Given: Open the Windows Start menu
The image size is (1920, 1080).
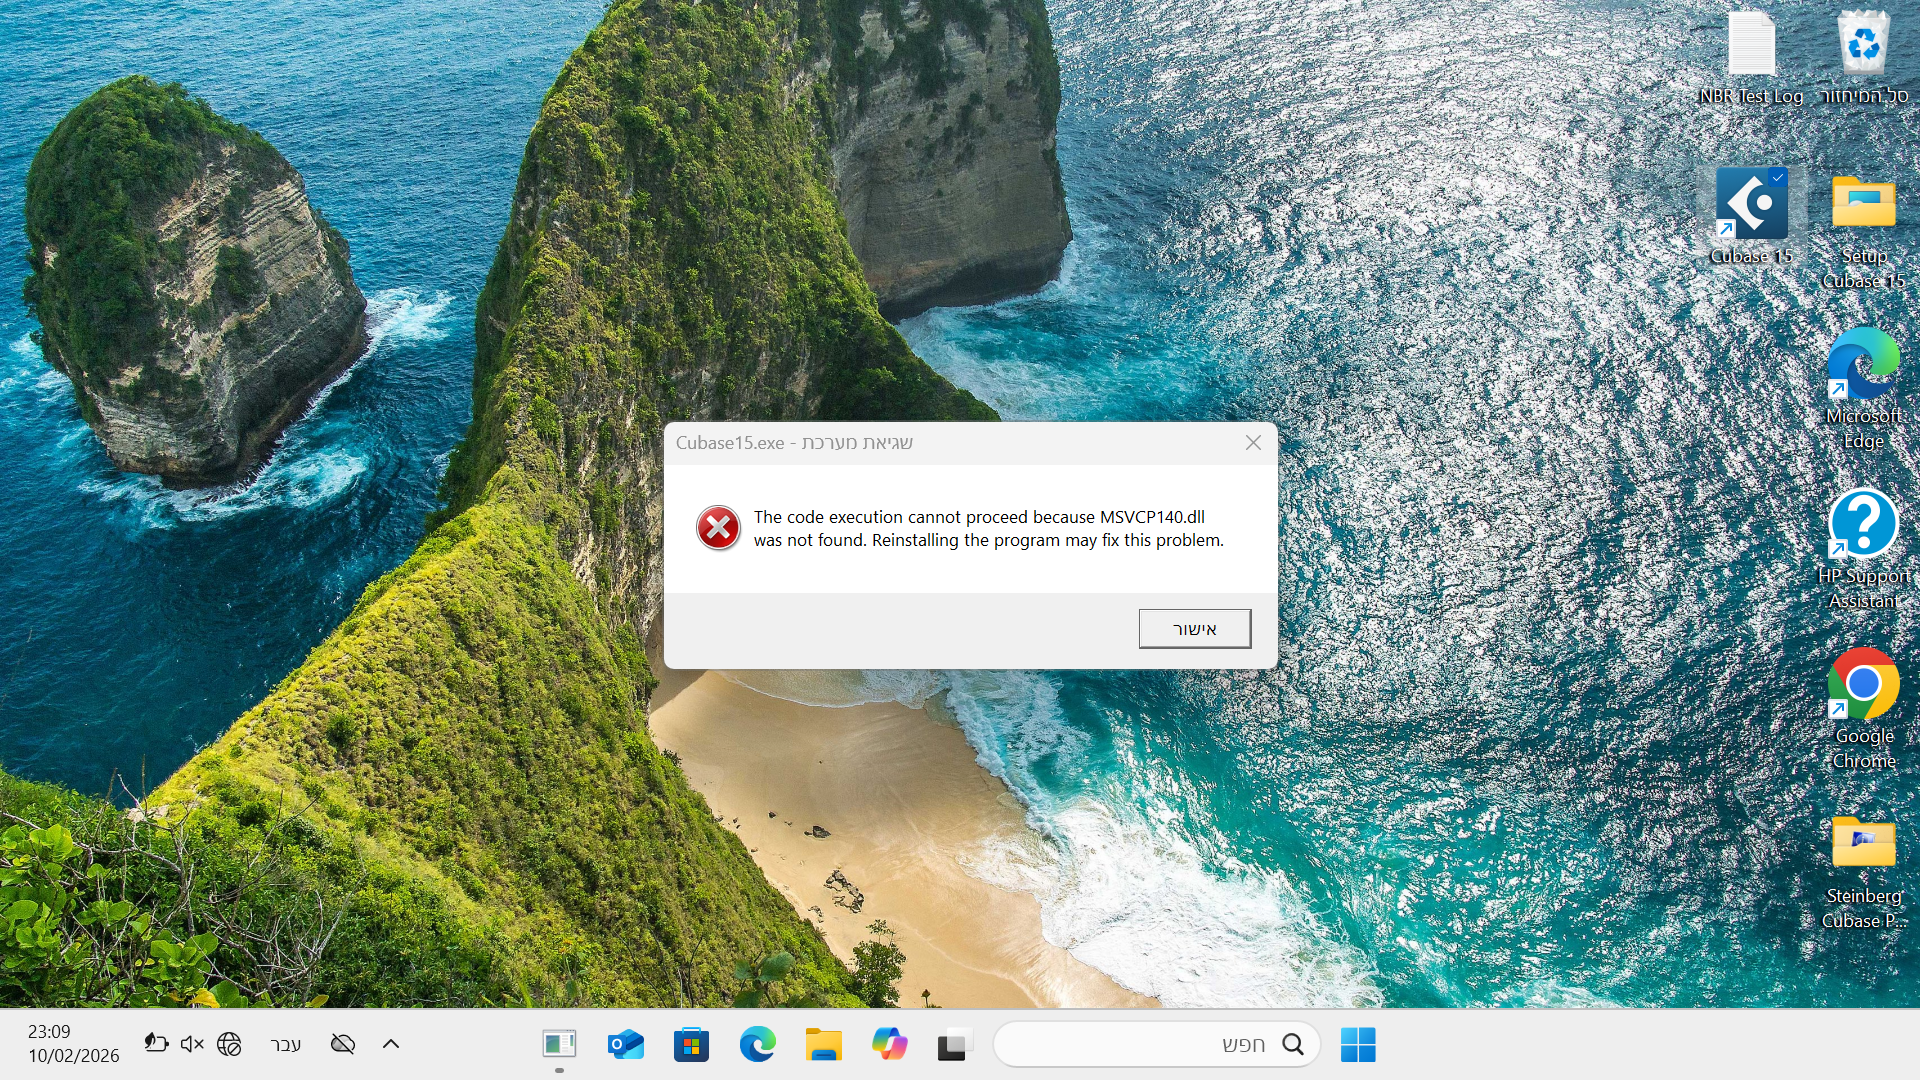Looking at the screenshot, I should 1357,1044.
